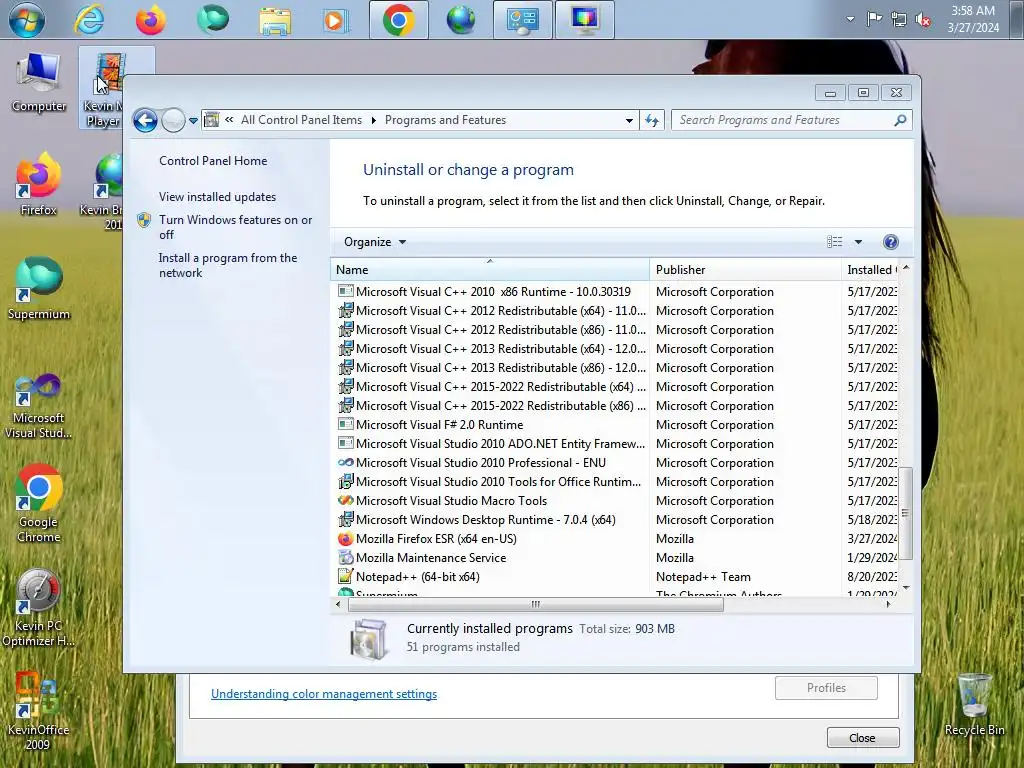Open Turn Windows features on or off

(236, 227)
